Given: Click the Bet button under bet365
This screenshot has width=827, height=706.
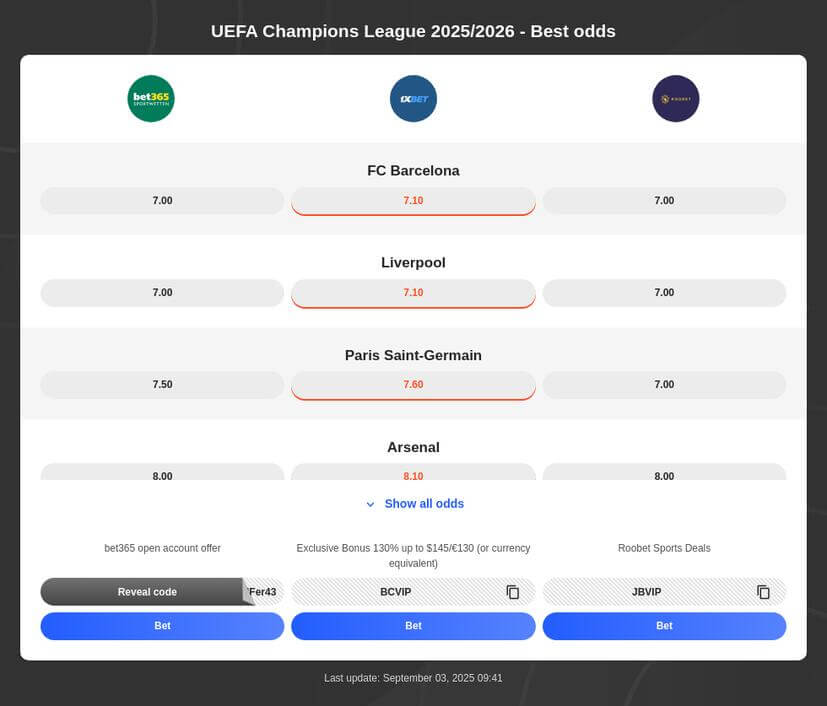Looking at the screenshot, I should [162, 626].
